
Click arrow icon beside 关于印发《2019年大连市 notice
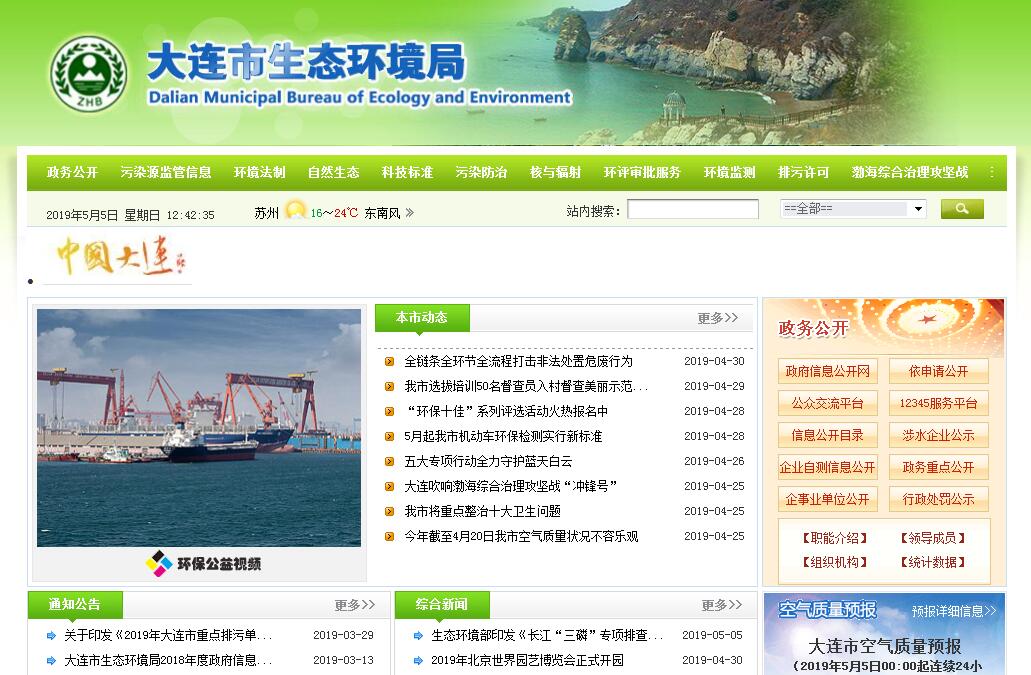[51, 636]
